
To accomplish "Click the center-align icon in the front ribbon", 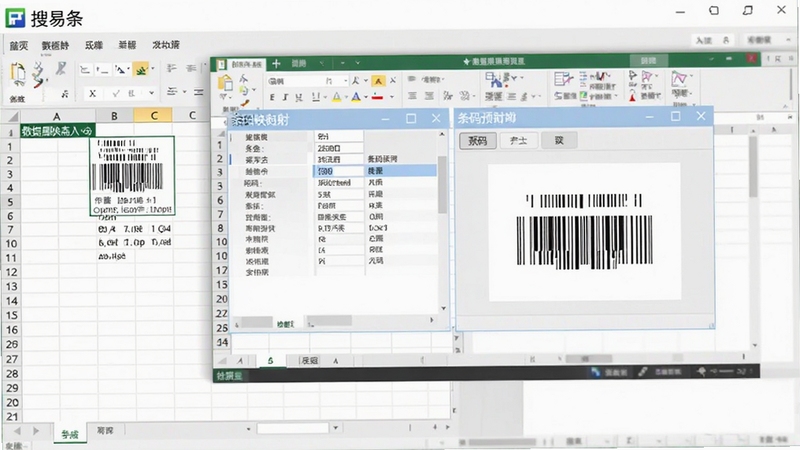I will pos(429,95).
